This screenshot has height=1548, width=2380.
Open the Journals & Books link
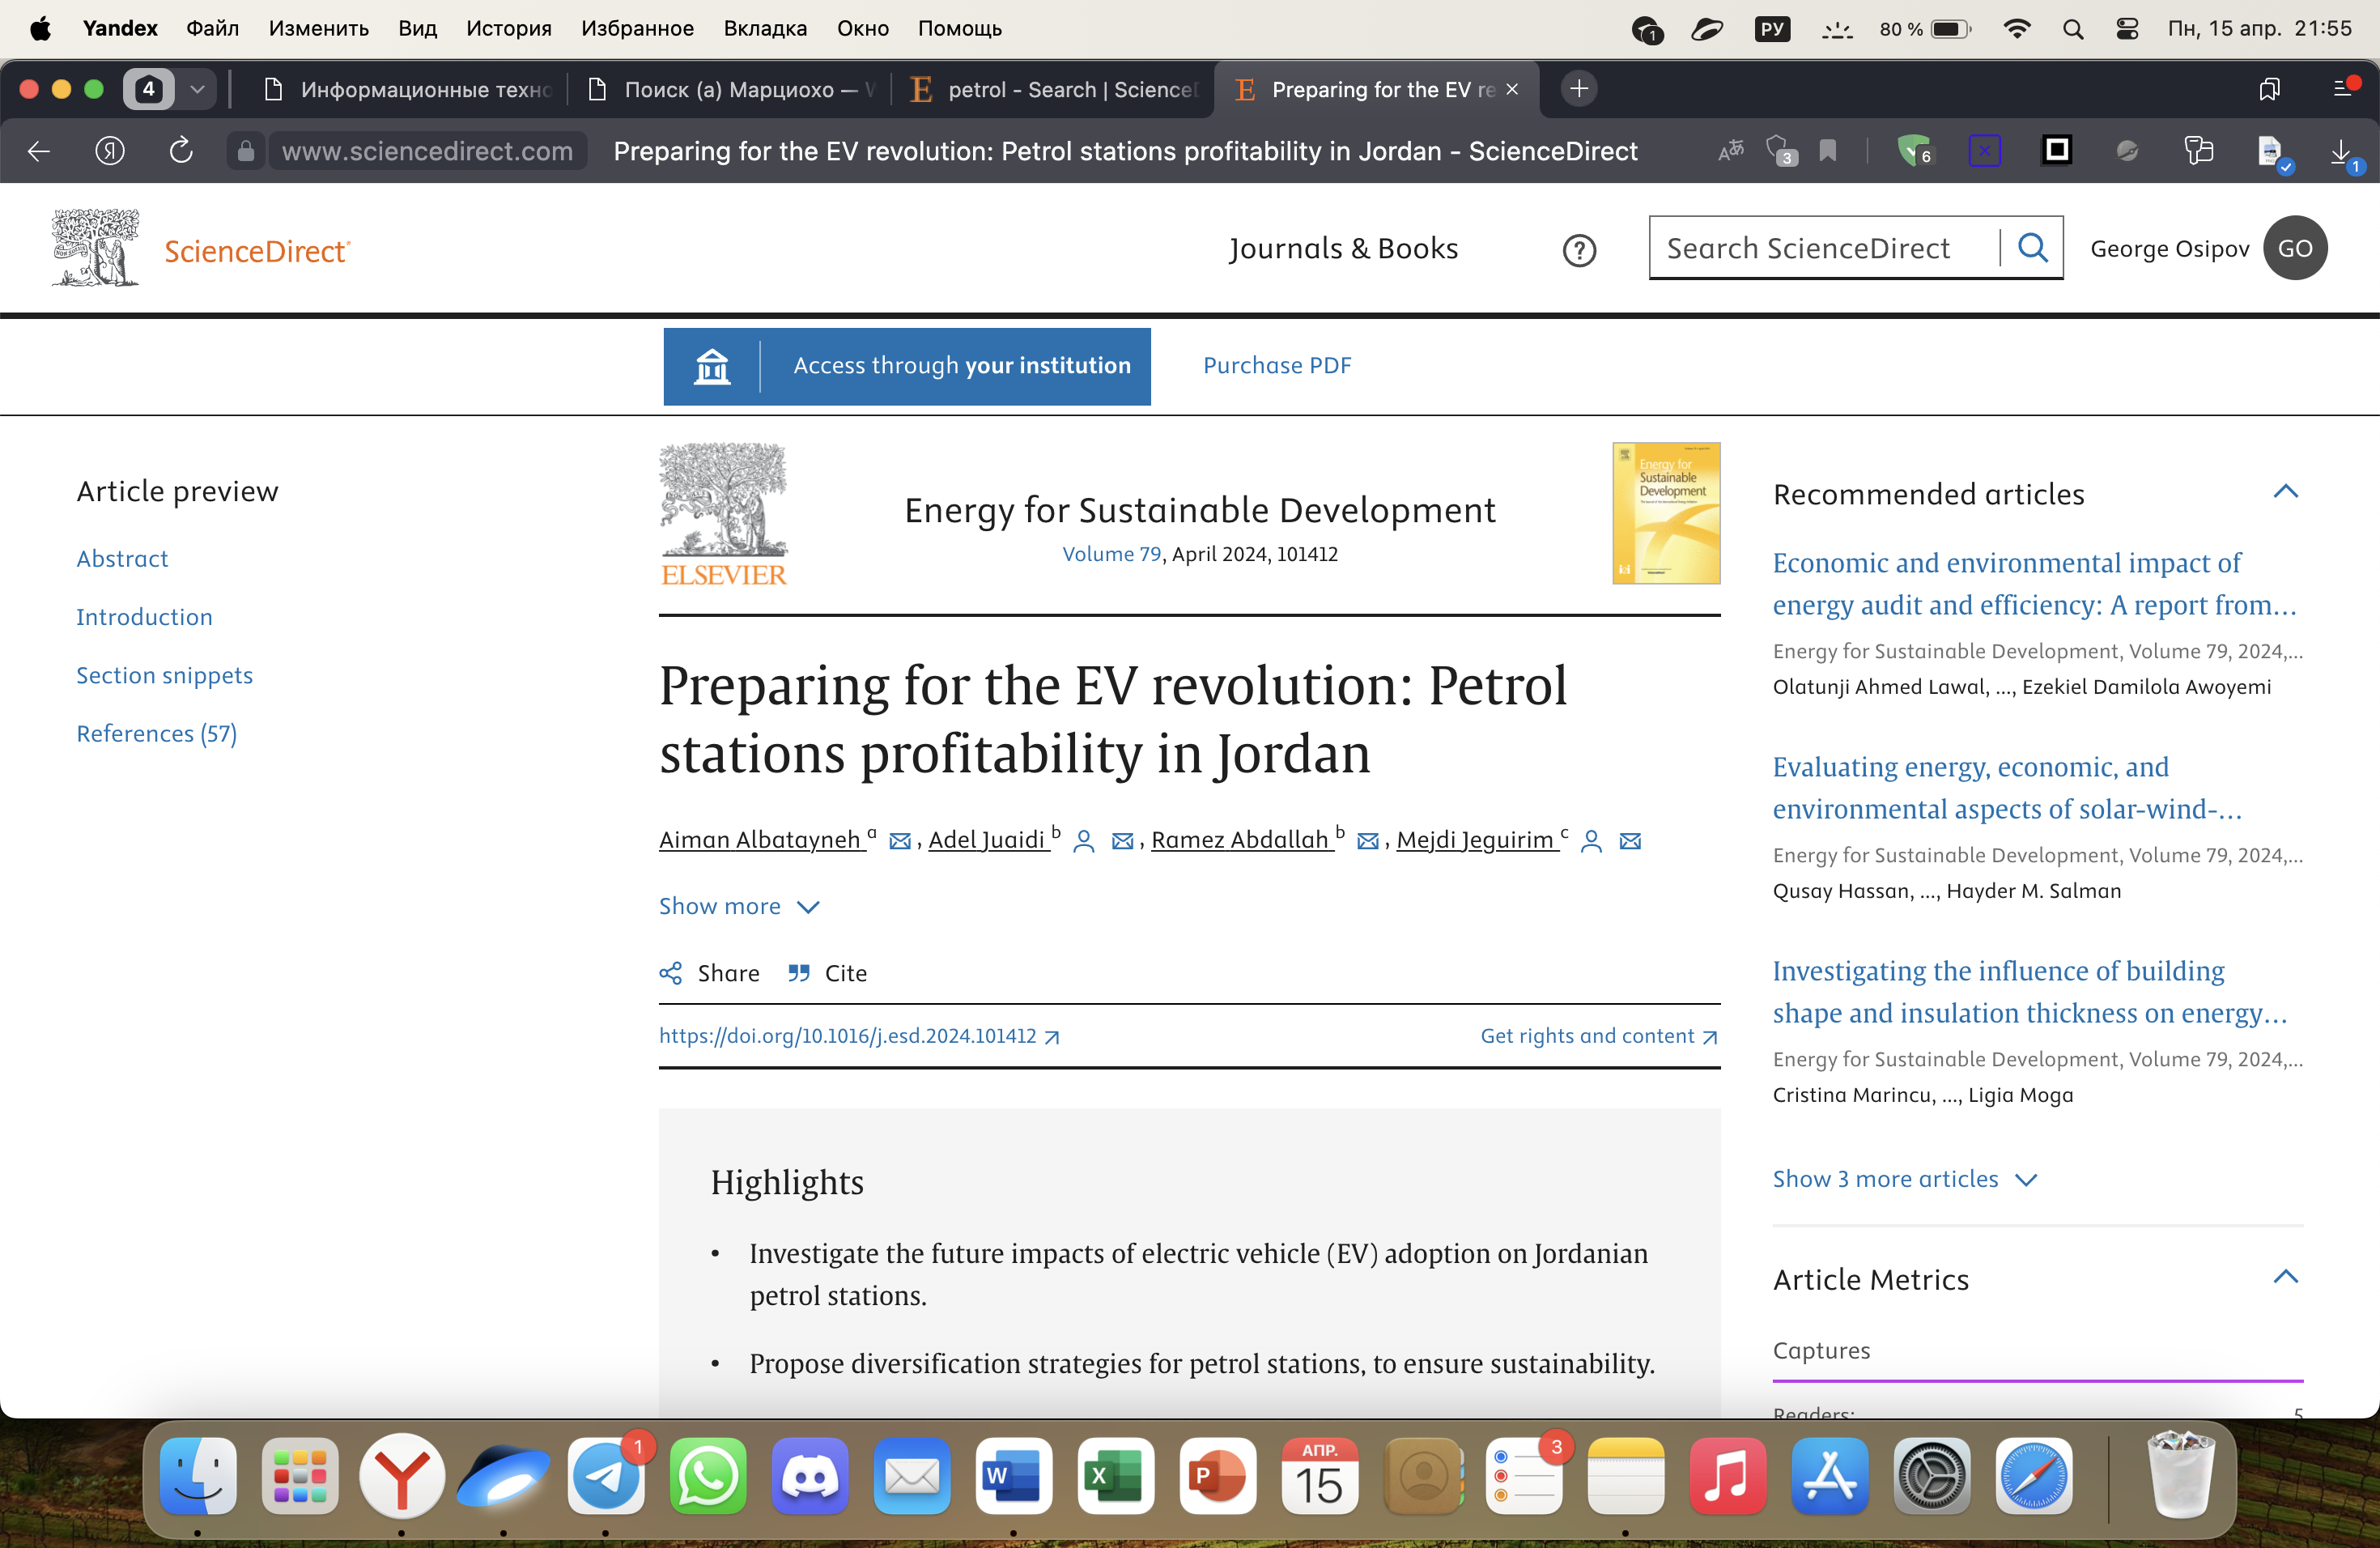tap(1343, 248)
